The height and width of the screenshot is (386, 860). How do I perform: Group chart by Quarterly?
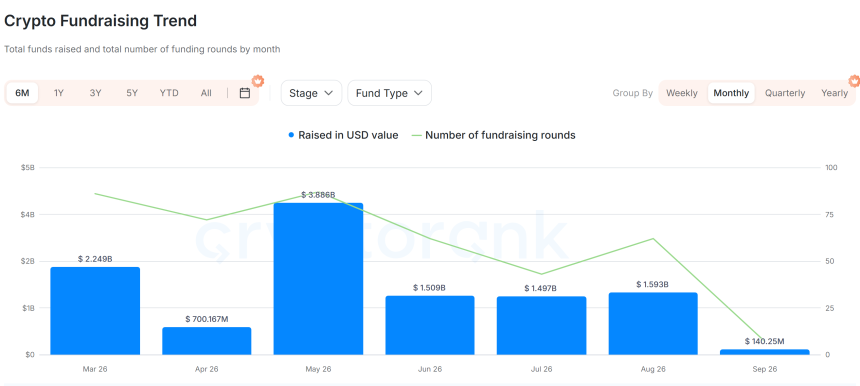[x=785, y=93]
